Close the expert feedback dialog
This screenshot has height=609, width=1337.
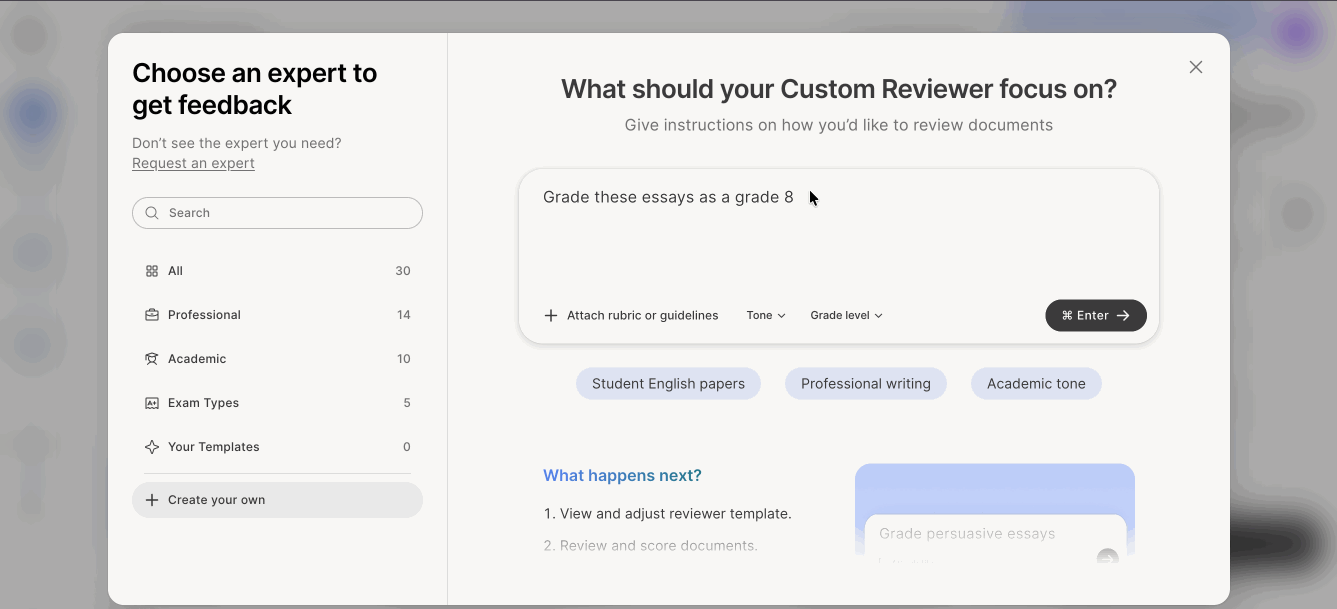[1196, 67]
